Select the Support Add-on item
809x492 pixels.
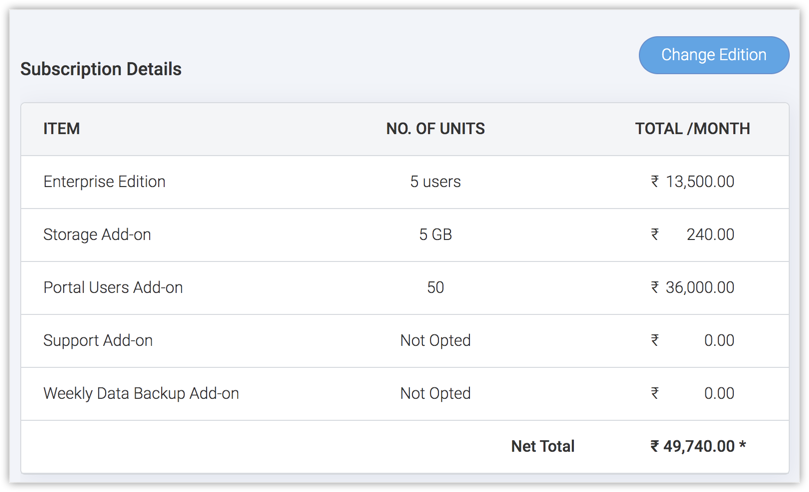pyautogui.click(x=98, y=341)
